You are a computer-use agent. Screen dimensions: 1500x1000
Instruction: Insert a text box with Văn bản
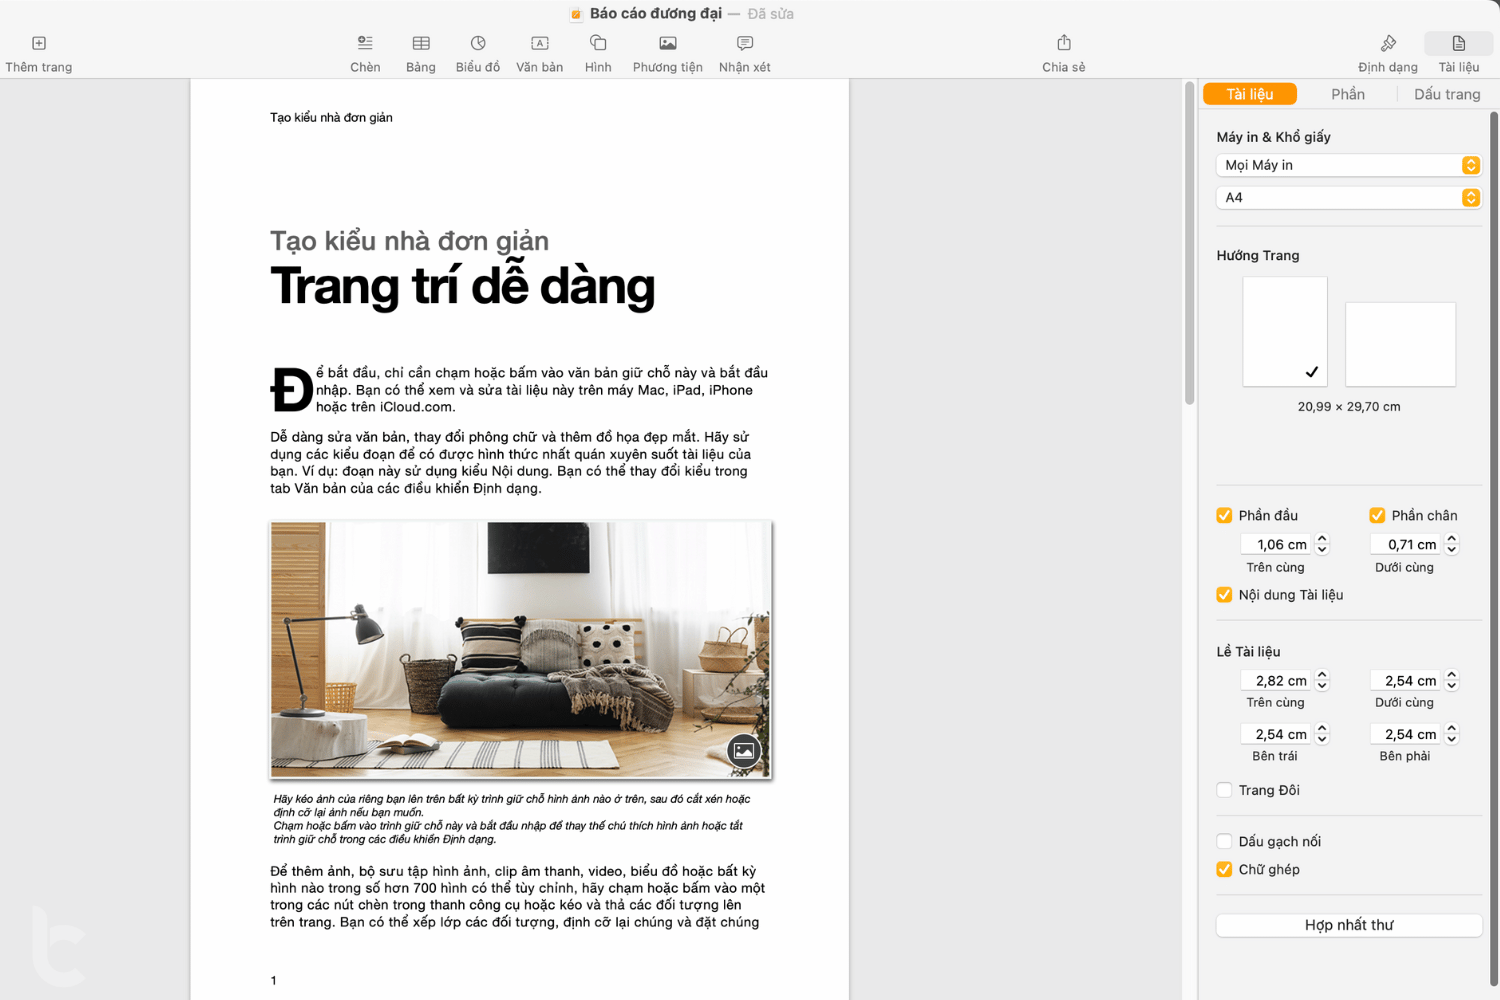tap(540, 43)
